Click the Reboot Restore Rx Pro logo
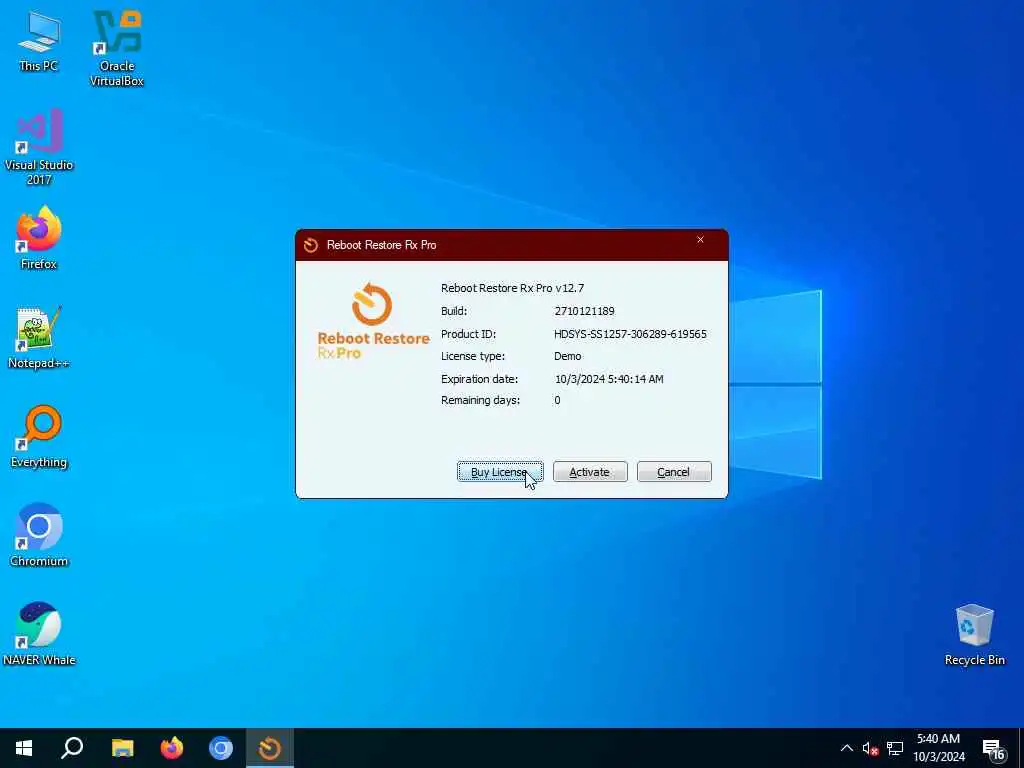Screen dimensions: 1024x768 (x=373, y=321)
